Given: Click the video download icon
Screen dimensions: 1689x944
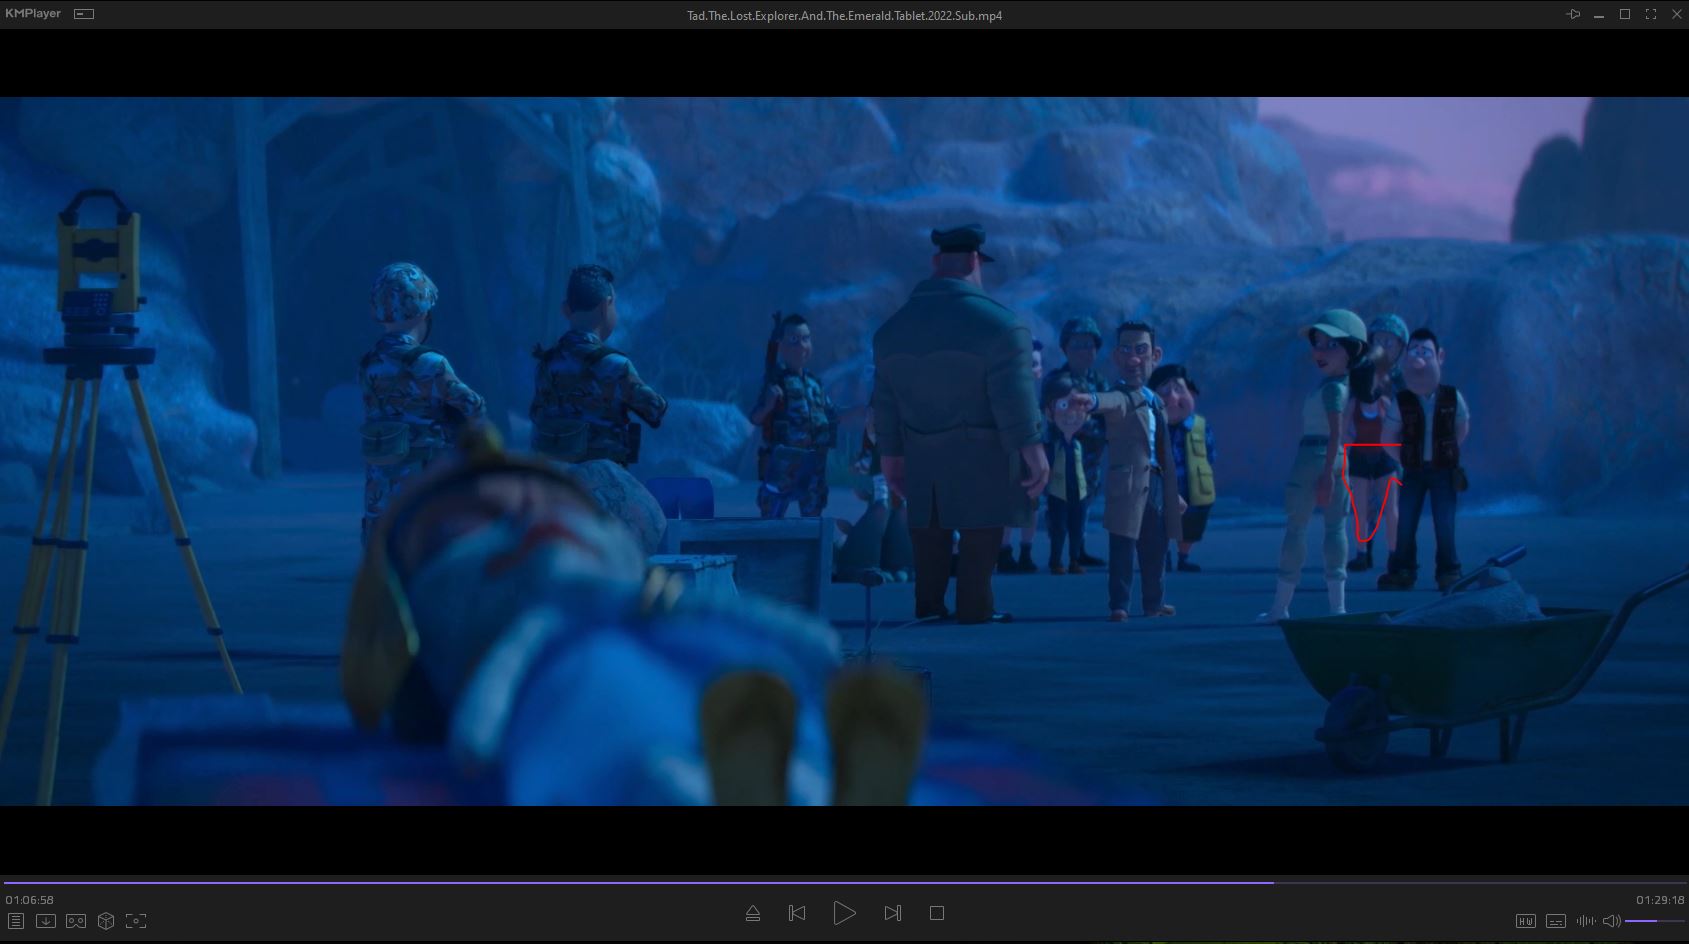Looking at the screenshot, I should tap(45, 921).
